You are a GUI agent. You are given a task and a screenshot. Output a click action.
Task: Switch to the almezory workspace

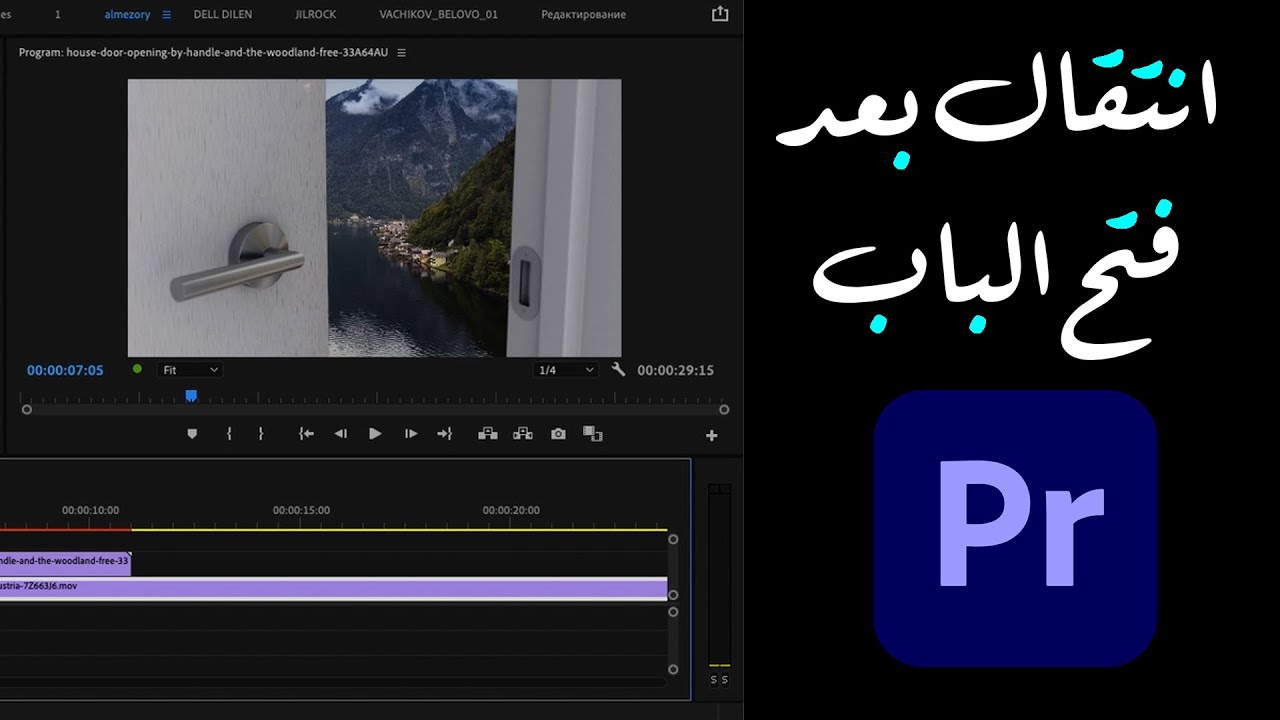(x=126, y=15)
